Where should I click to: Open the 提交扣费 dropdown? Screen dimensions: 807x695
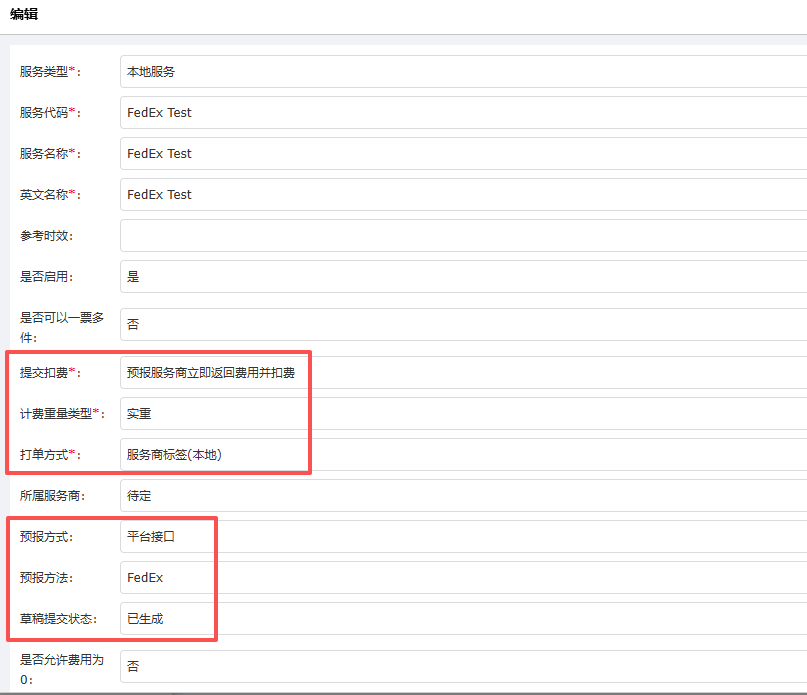(x=462, y=373)
